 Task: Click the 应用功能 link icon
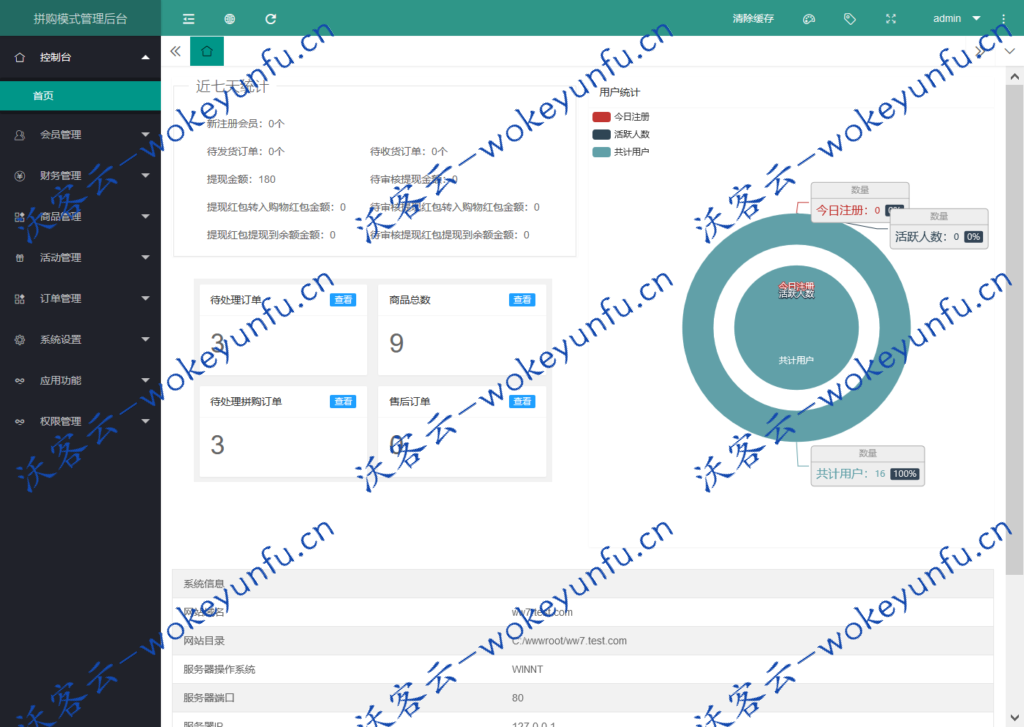20,381
